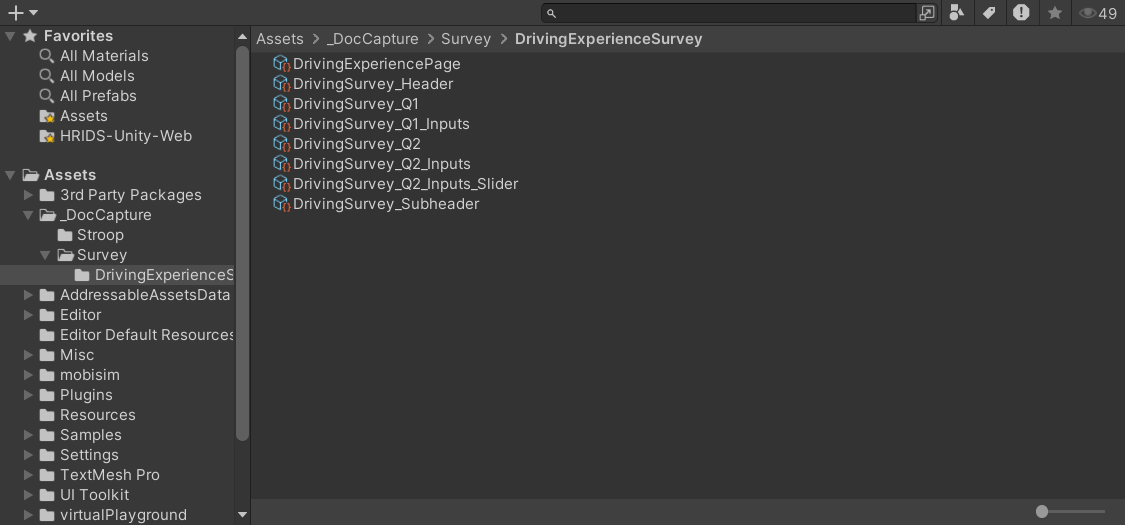Select All Materials saved search
The image size is (1125, 525).
tap(104, 56)
